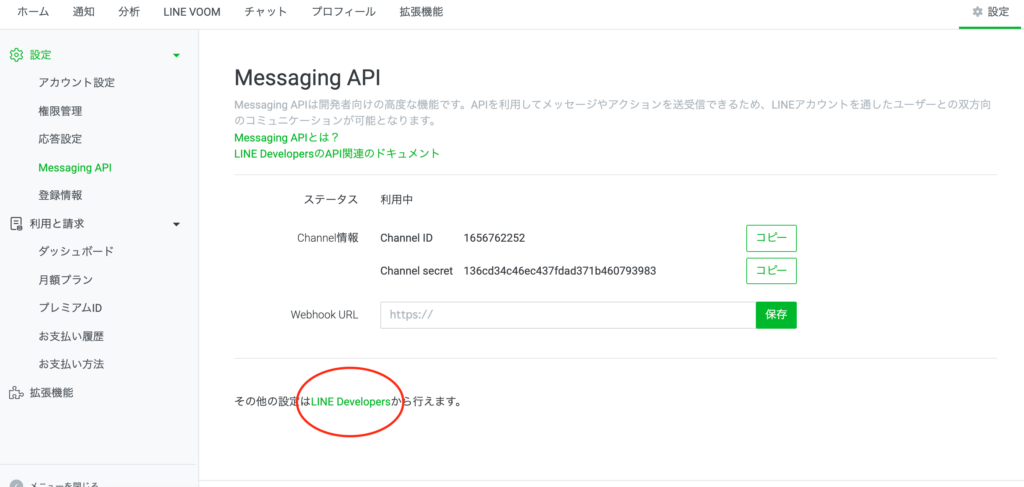Open the 通知 tab

click(83, 12)
